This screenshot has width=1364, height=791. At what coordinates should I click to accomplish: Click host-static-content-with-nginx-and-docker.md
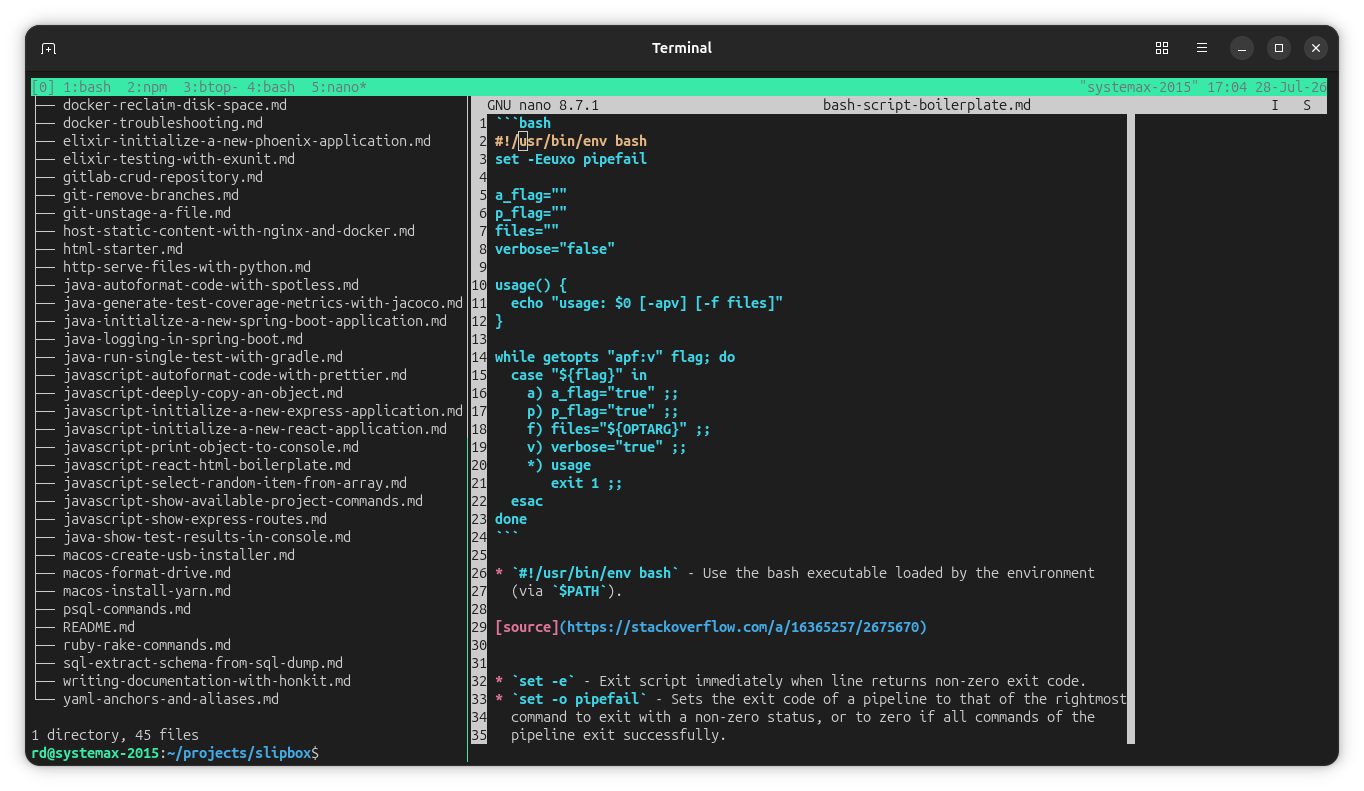tap(239, 231)
